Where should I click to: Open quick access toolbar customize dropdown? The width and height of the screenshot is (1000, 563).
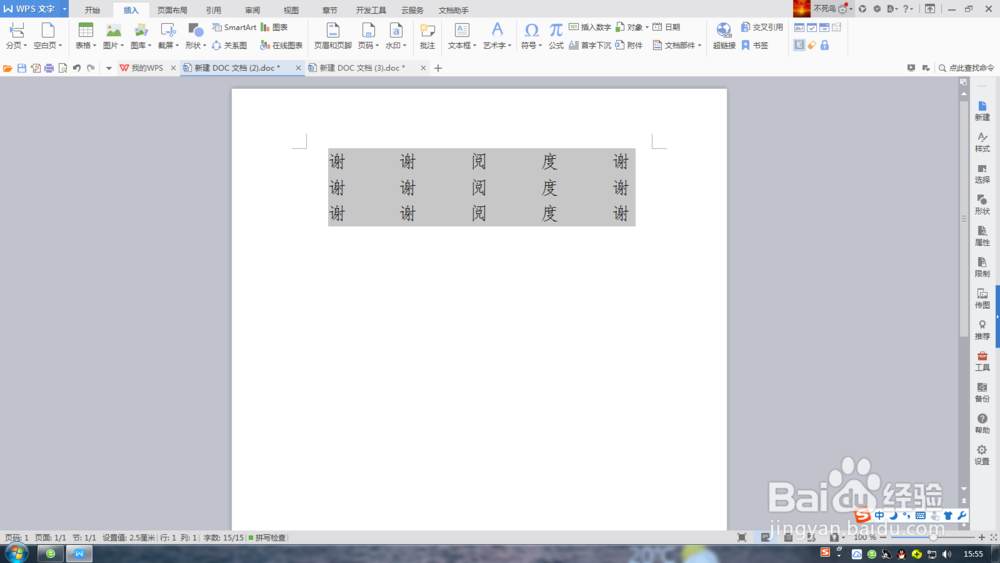click(x=108, y=68)
